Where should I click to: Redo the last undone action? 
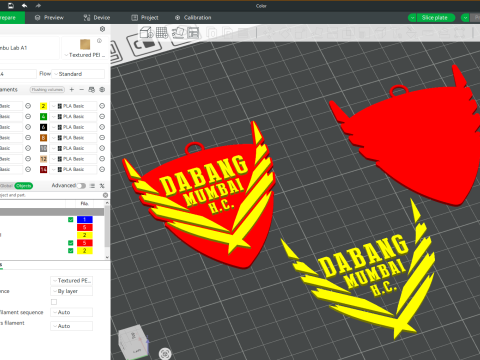pyautogui.click(x=38, y=6)
